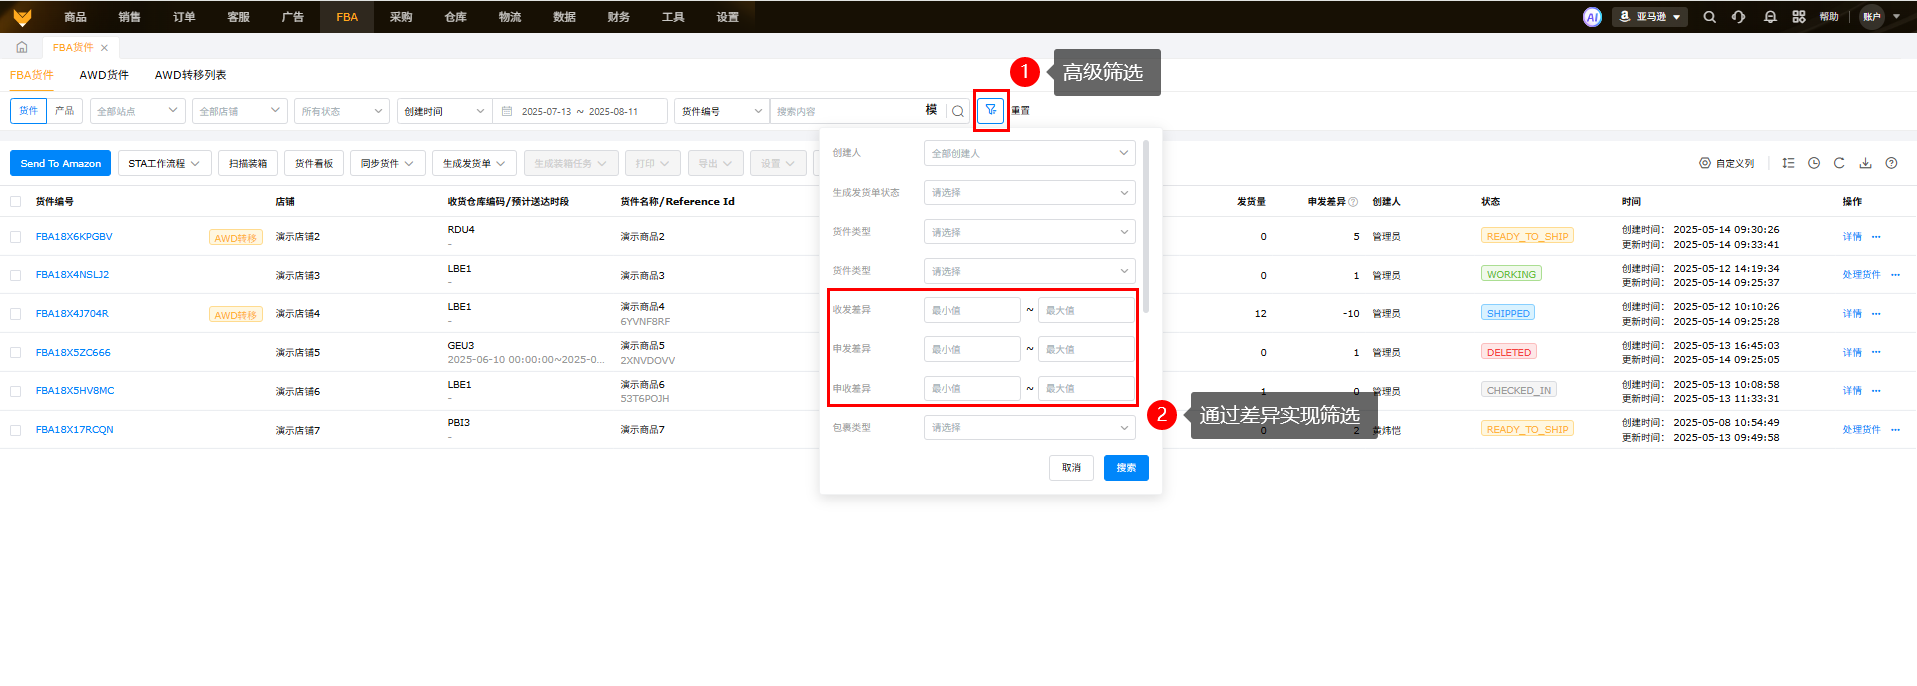Screen dimensions: 1917x686
Task: Click 搜索 button in filter panel
Action: [1126, 467]
